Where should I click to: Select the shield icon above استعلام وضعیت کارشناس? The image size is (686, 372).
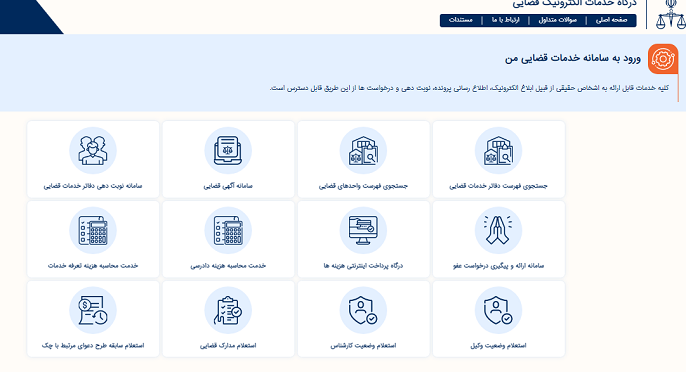pyautogui.click(x=363, y=310)
